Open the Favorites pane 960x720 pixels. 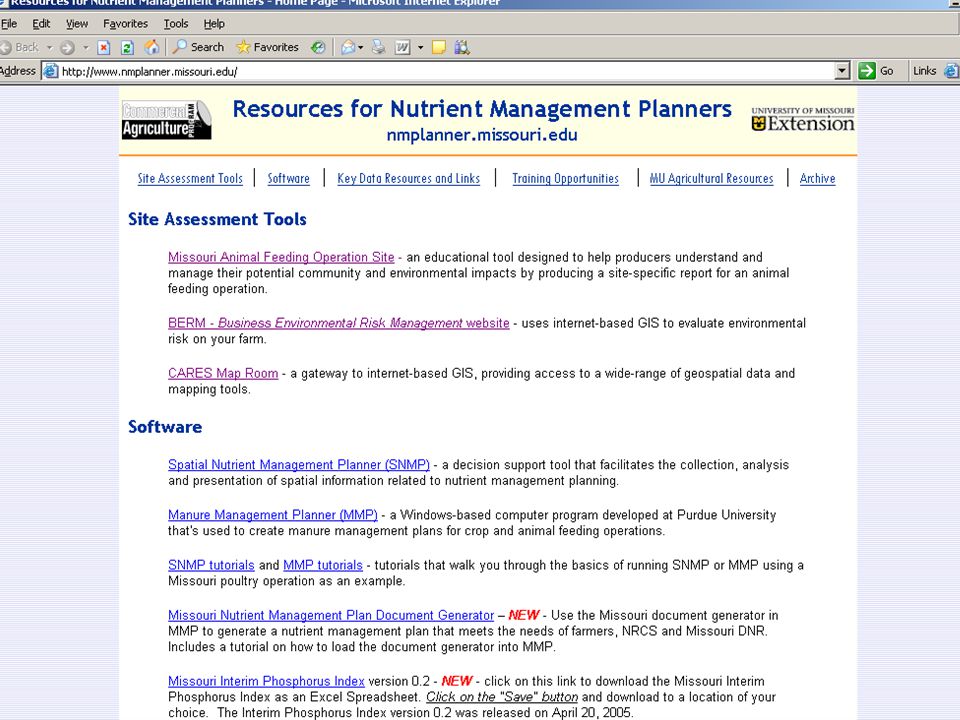coord(268,47)
